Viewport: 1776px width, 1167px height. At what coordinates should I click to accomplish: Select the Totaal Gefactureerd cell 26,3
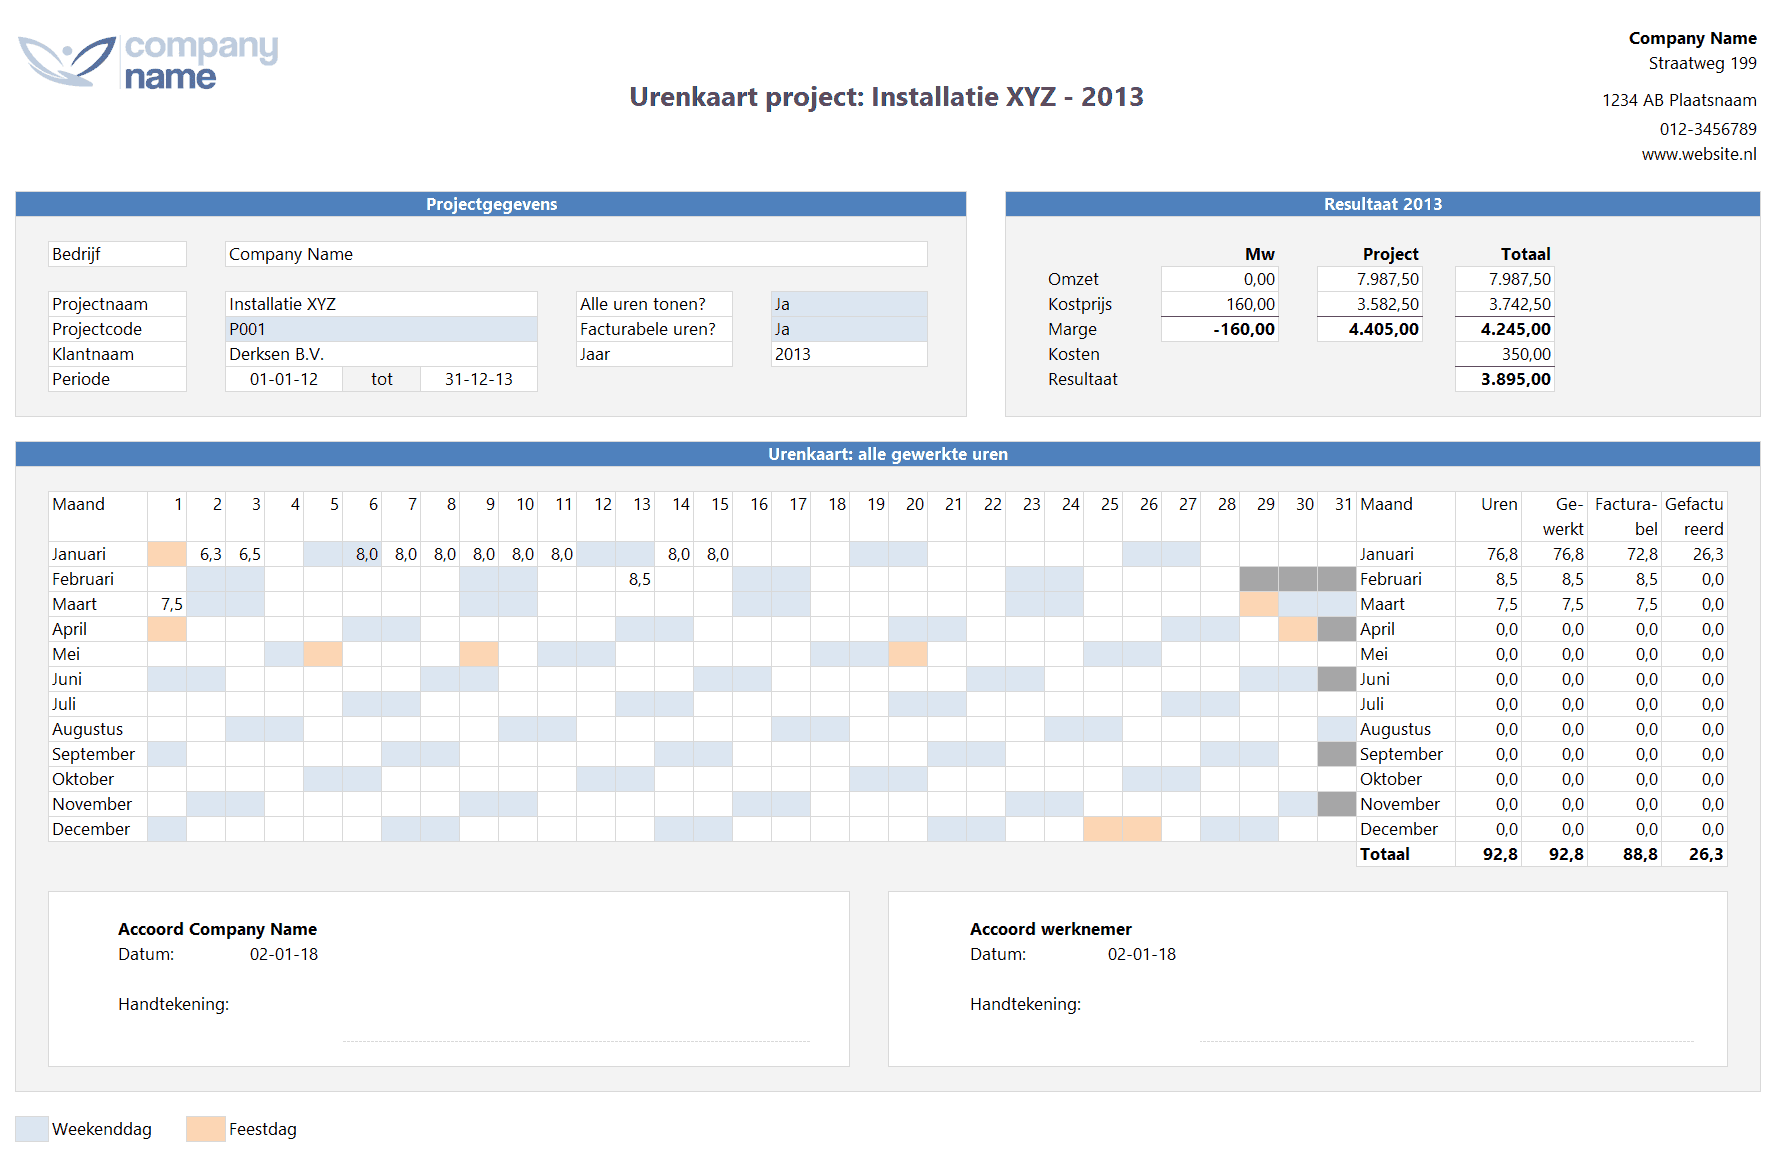coord(1694,854)
